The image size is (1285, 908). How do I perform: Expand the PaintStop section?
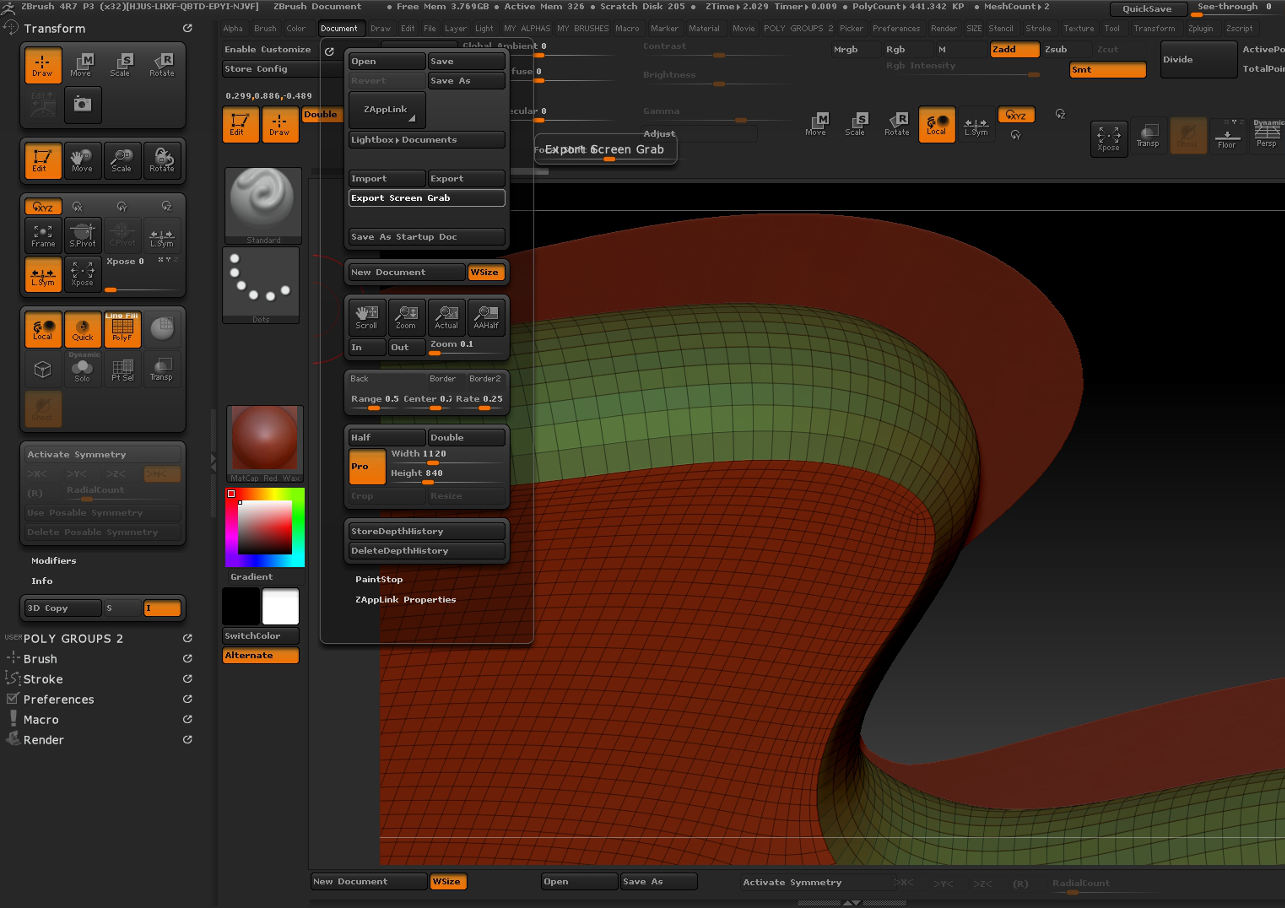379,579
